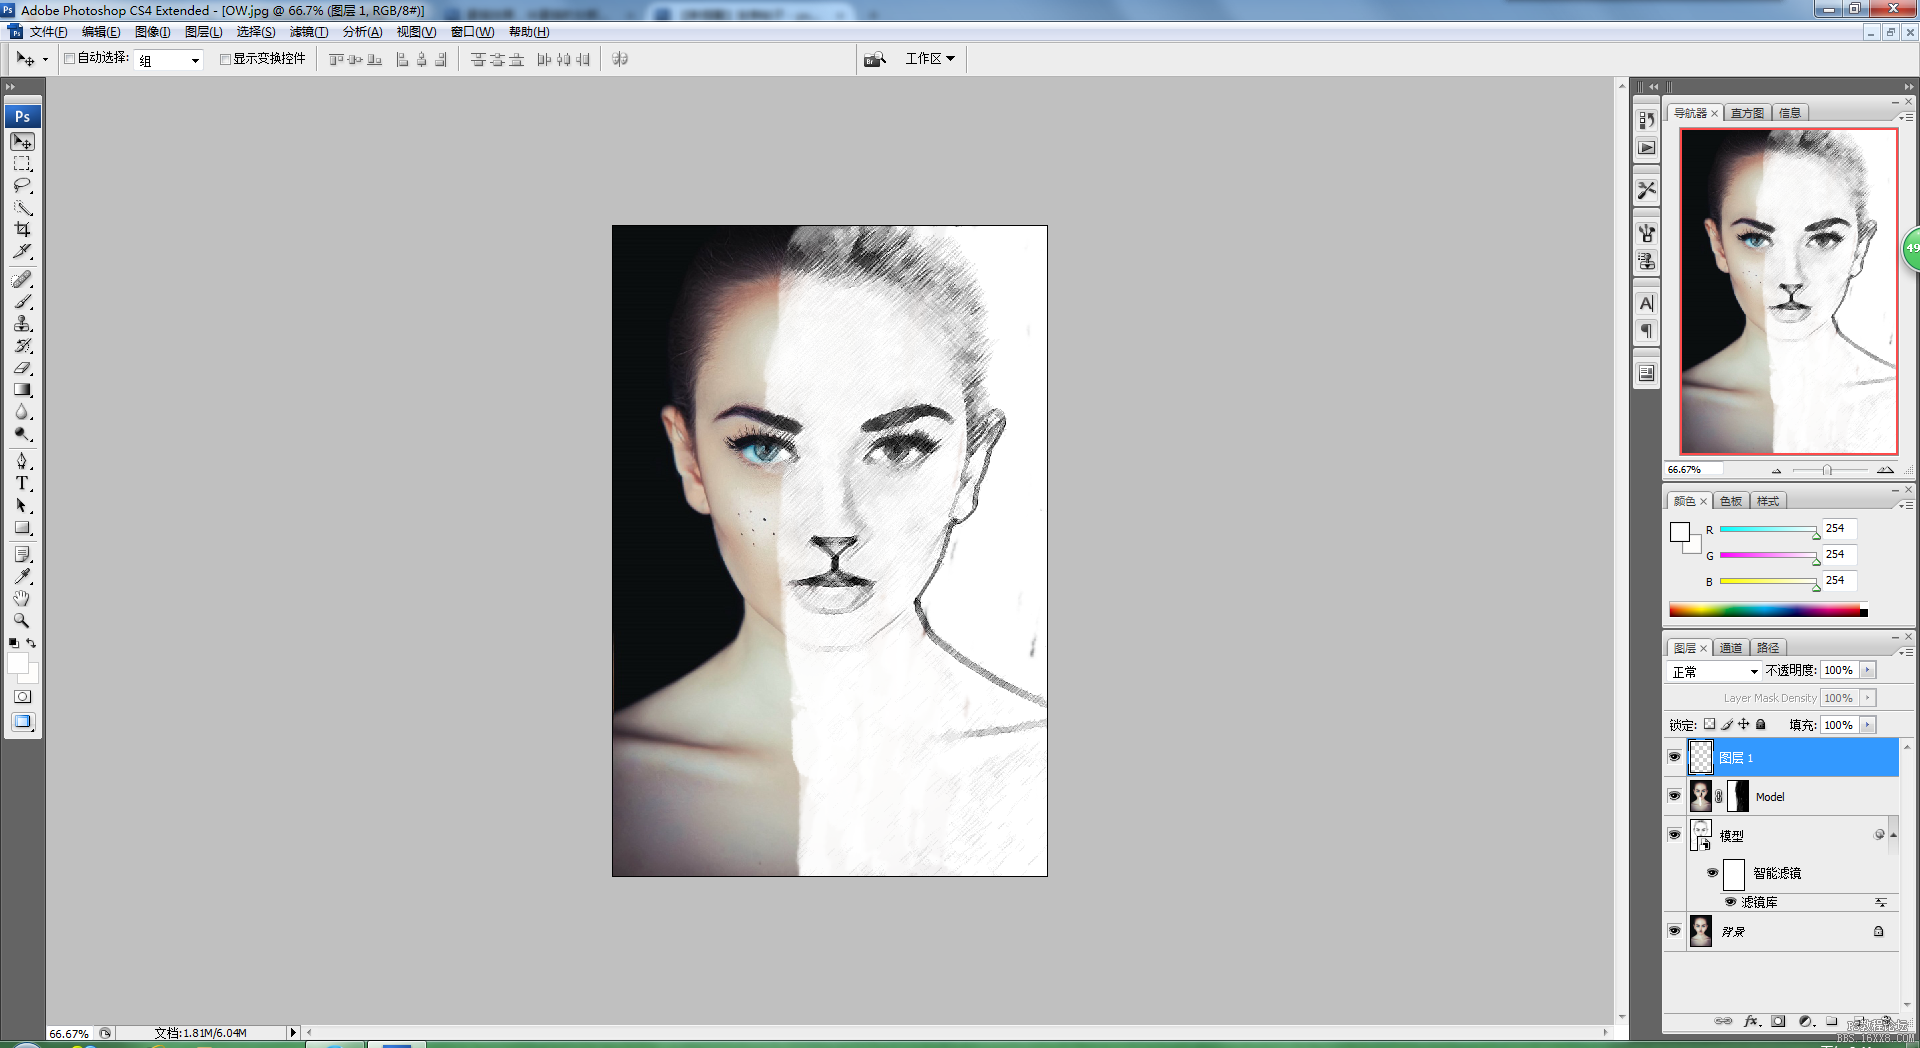
Task: Select the Lasso tool
Action: click(22, 186)
